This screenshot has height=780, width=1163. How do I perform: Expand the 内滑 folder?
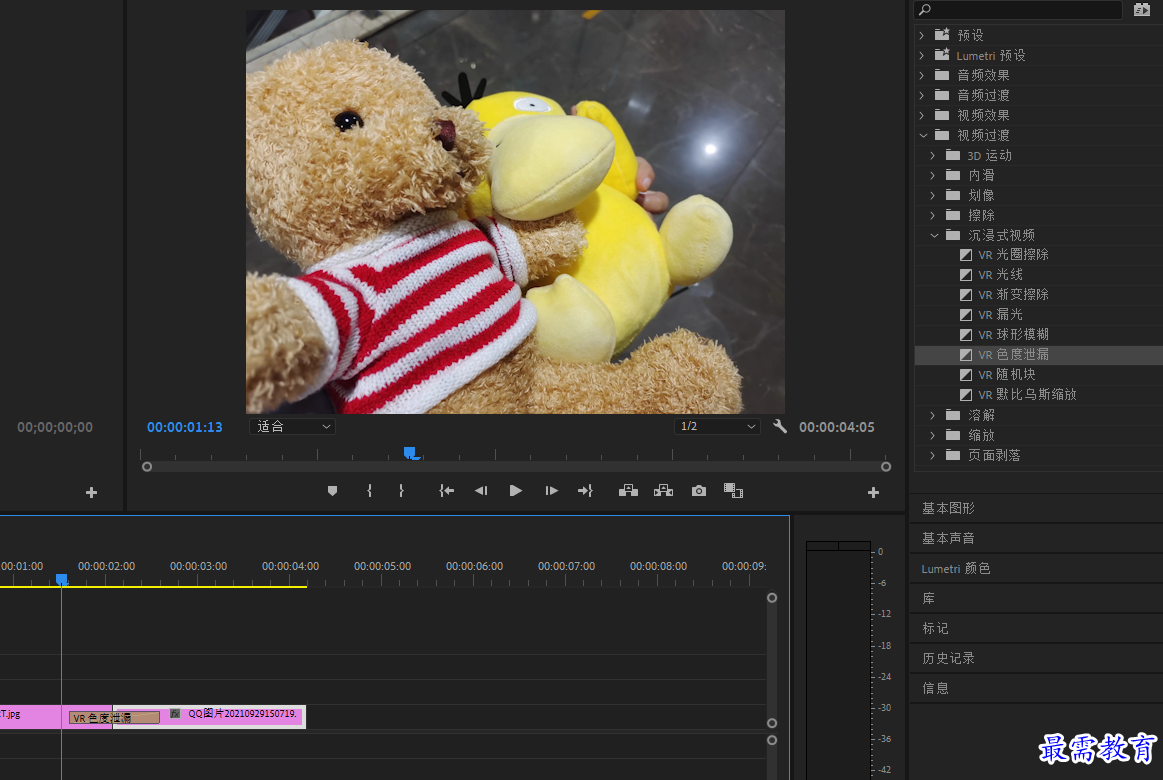point(933,175)
